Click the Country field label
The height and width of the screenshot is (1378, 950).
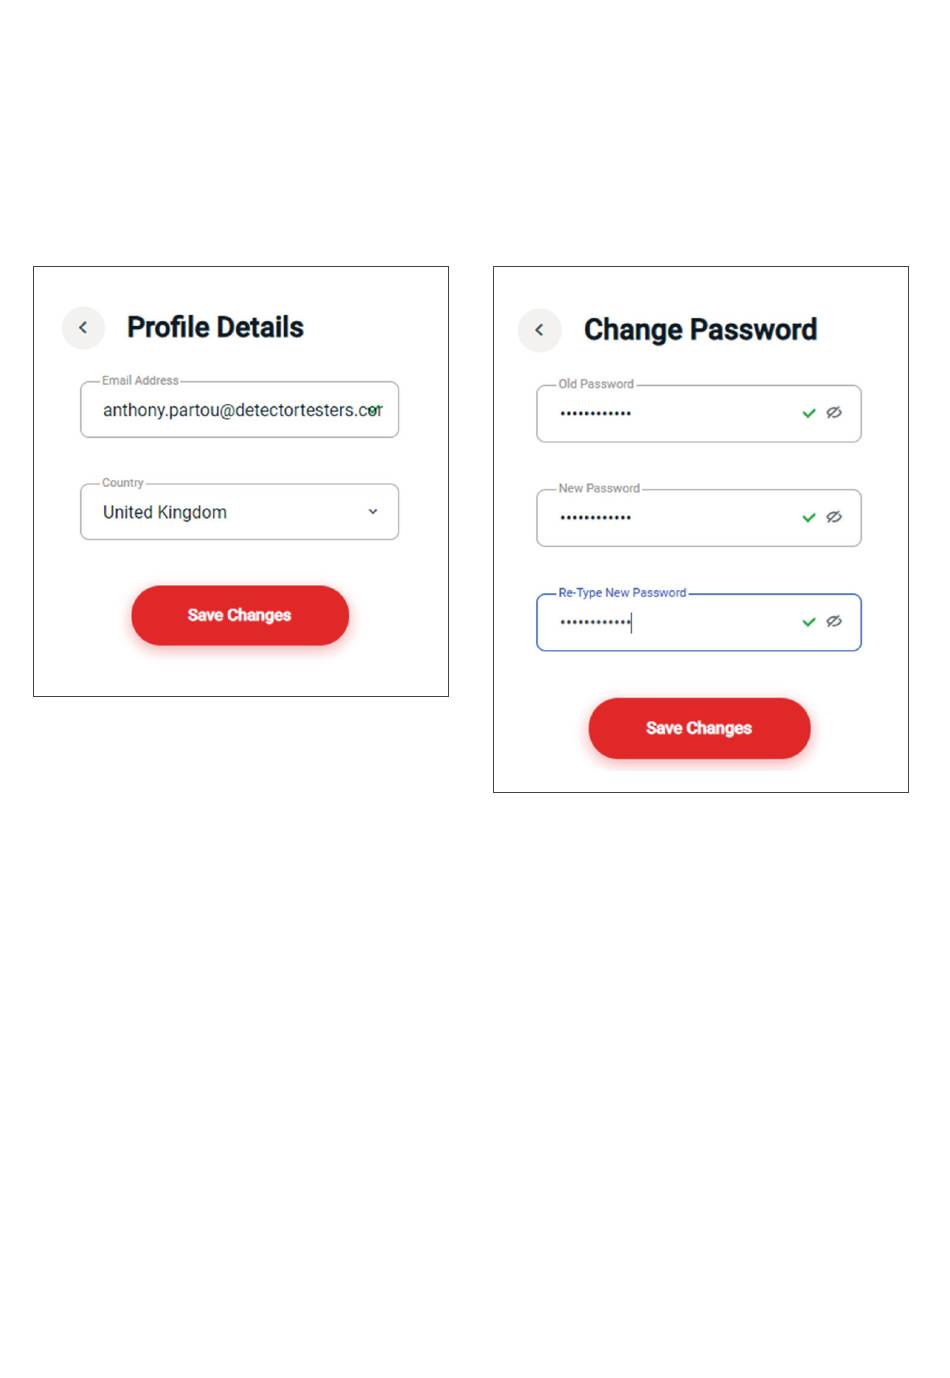pyautogui.click(x=123, y=483)
